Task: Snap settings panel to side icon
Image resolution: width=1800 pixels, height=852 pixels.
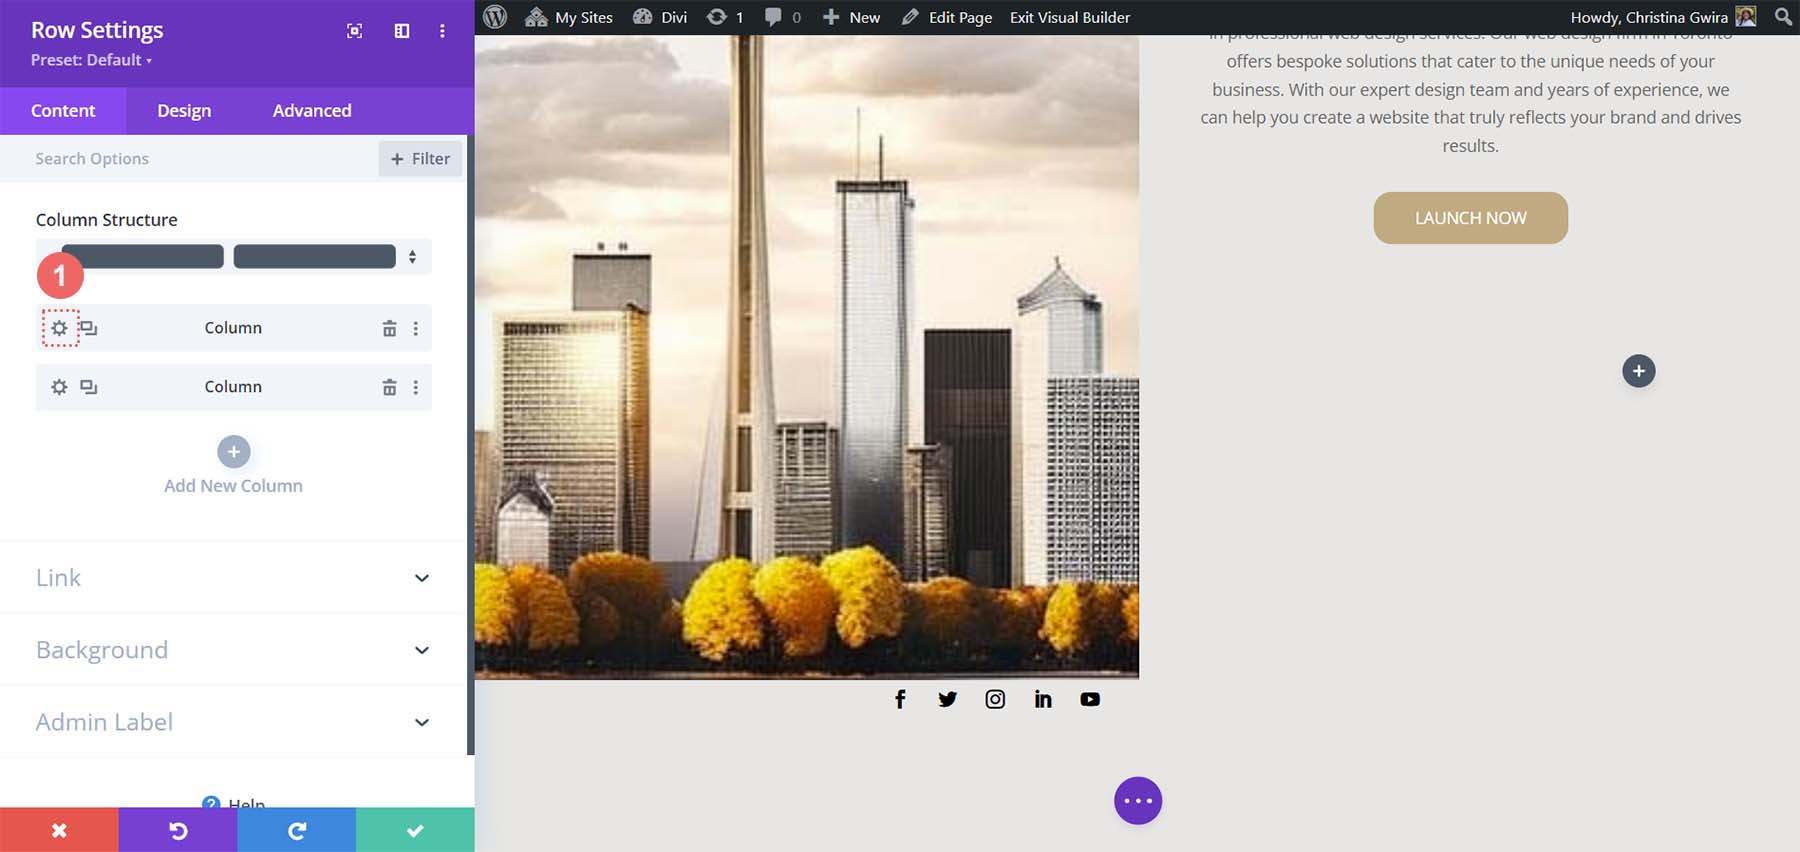Action: [402, 31]
